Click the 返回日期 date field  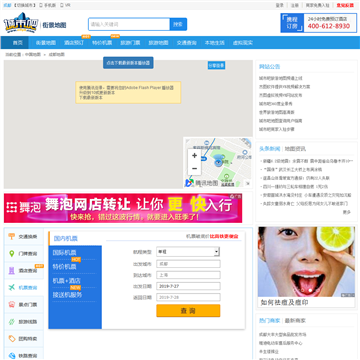188,297
